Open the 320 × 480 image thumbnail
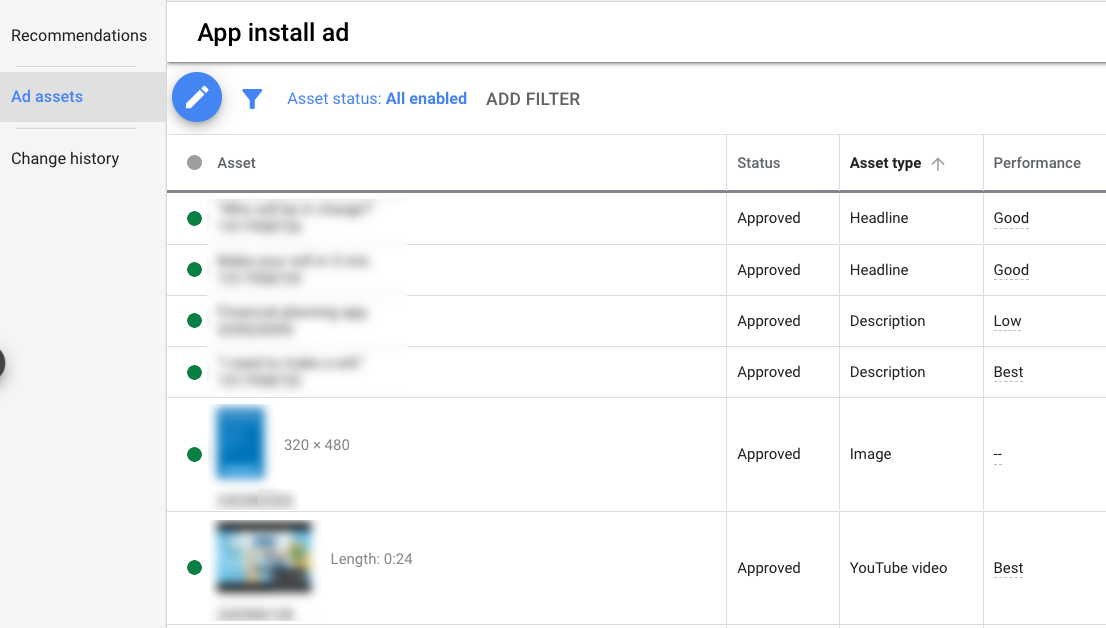 240,445
